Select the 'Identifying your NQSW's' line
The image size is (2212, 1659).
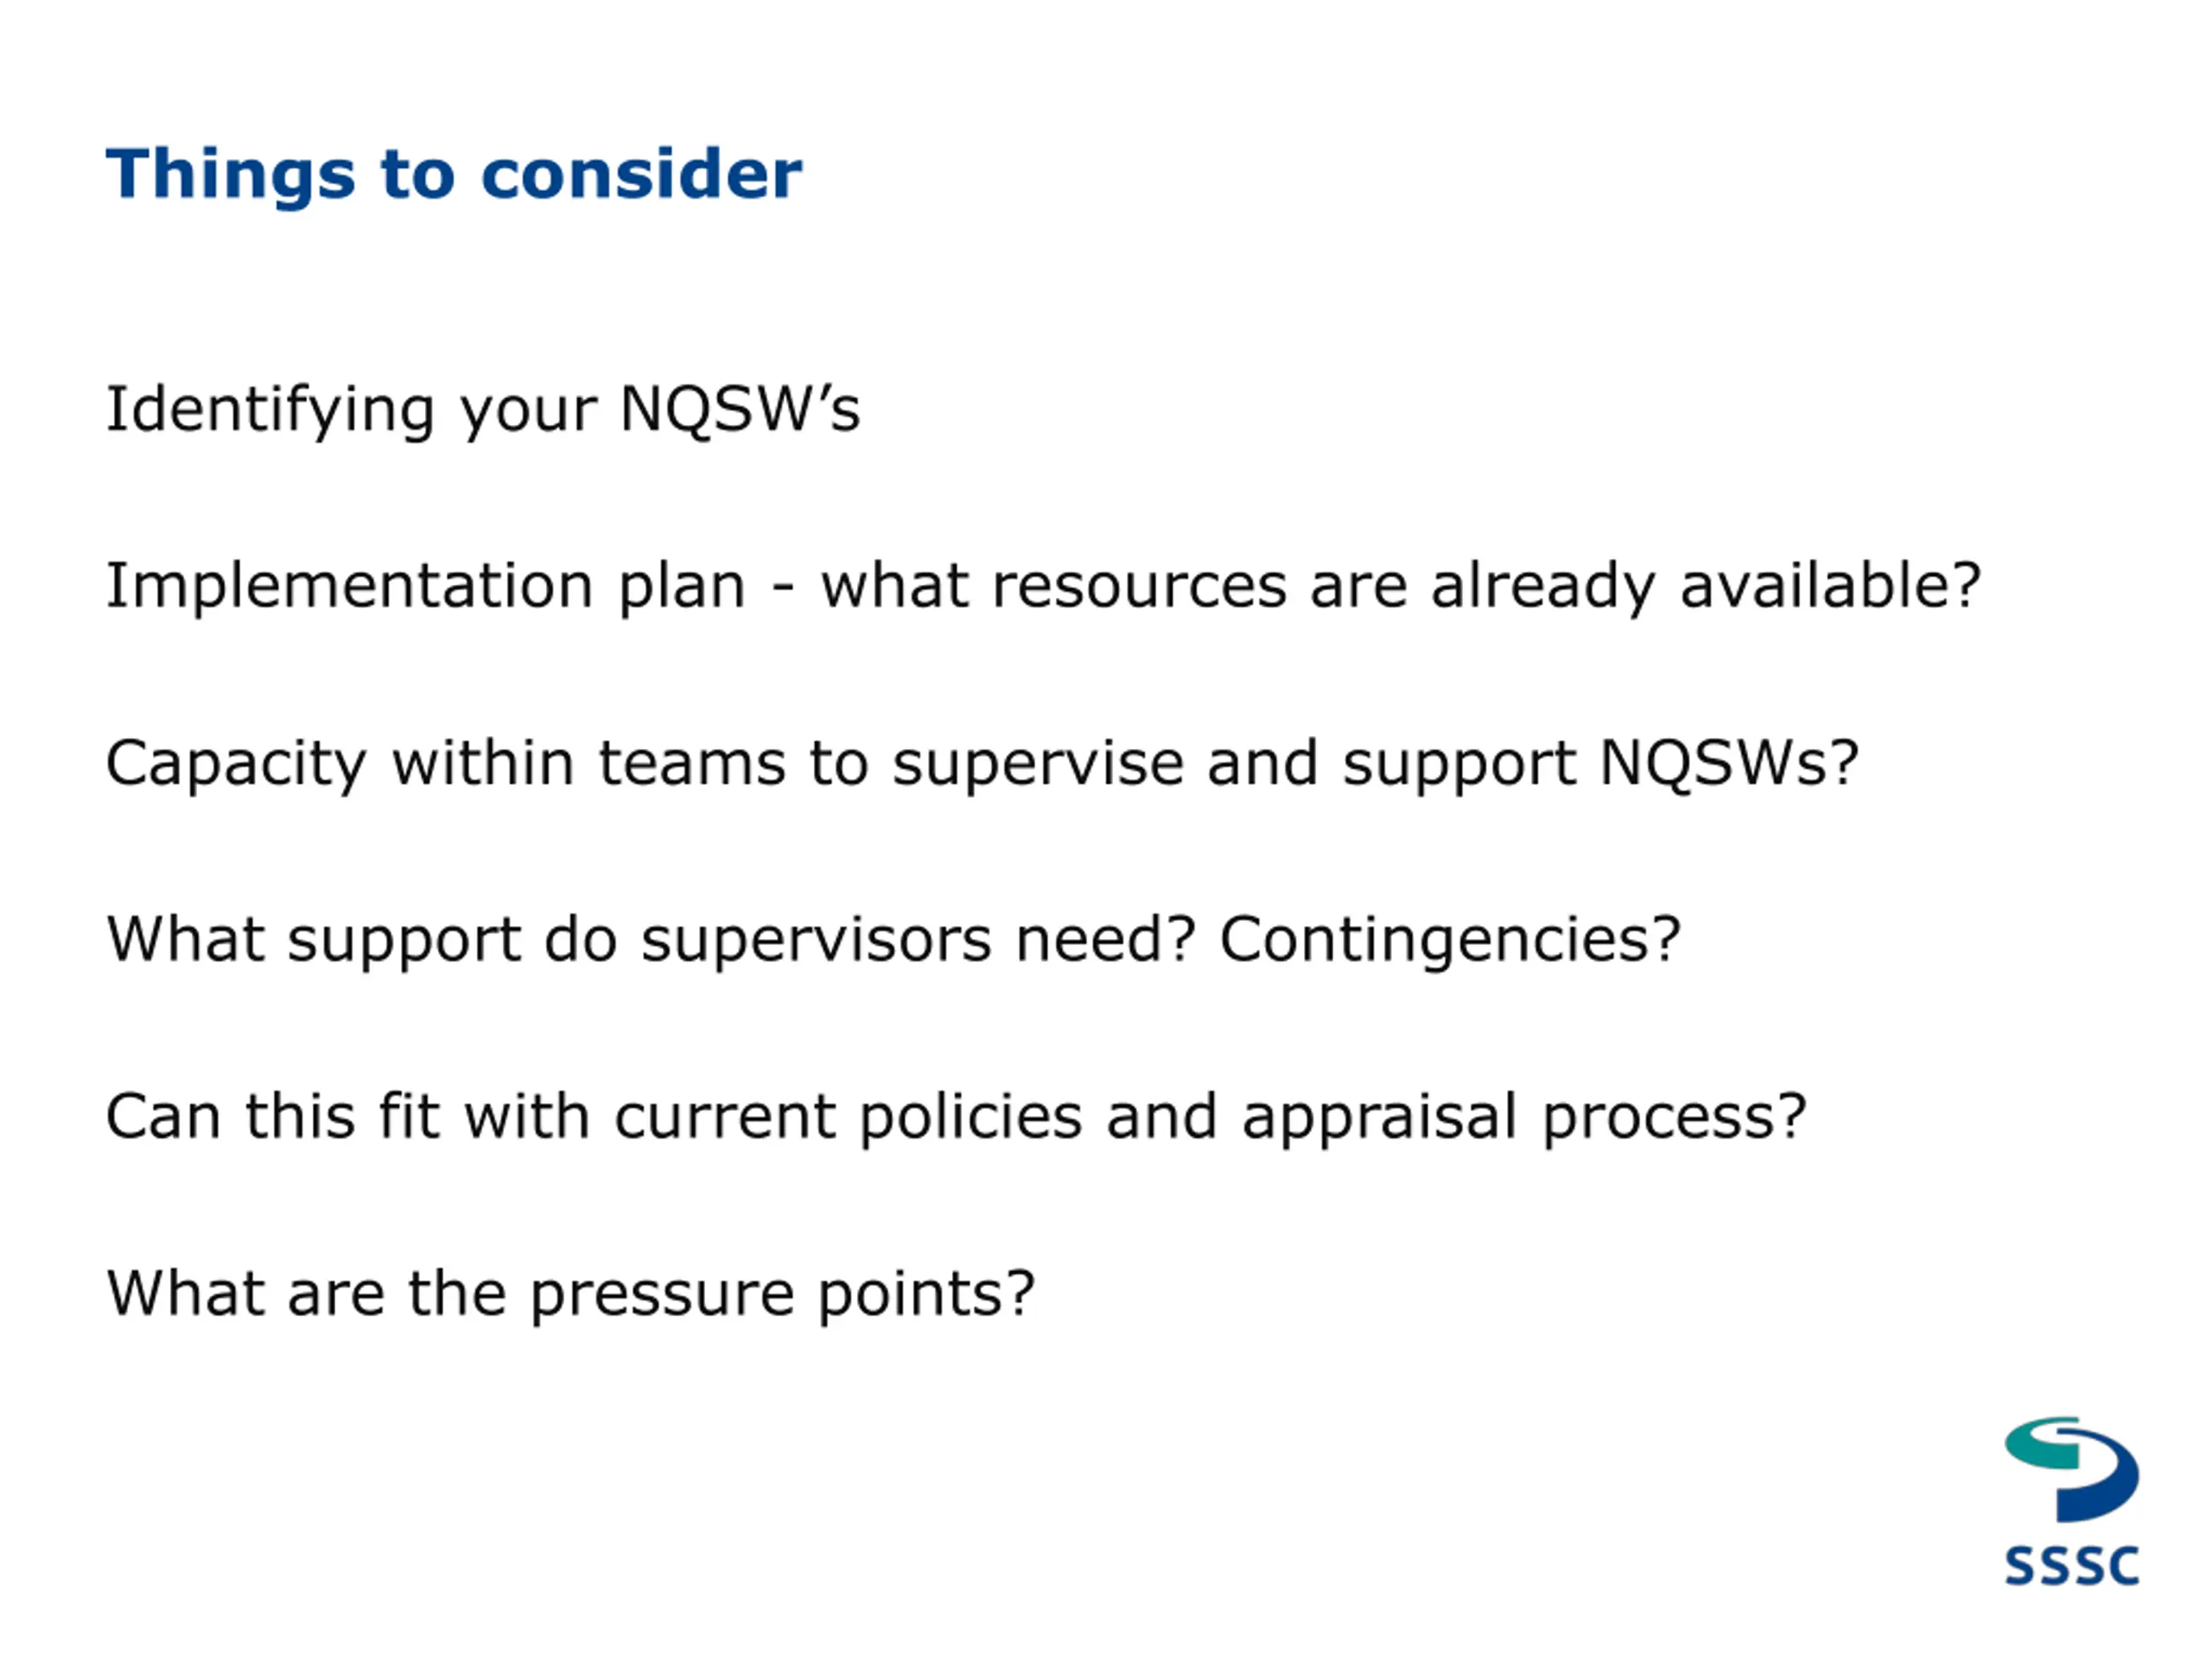pos(483,411)
